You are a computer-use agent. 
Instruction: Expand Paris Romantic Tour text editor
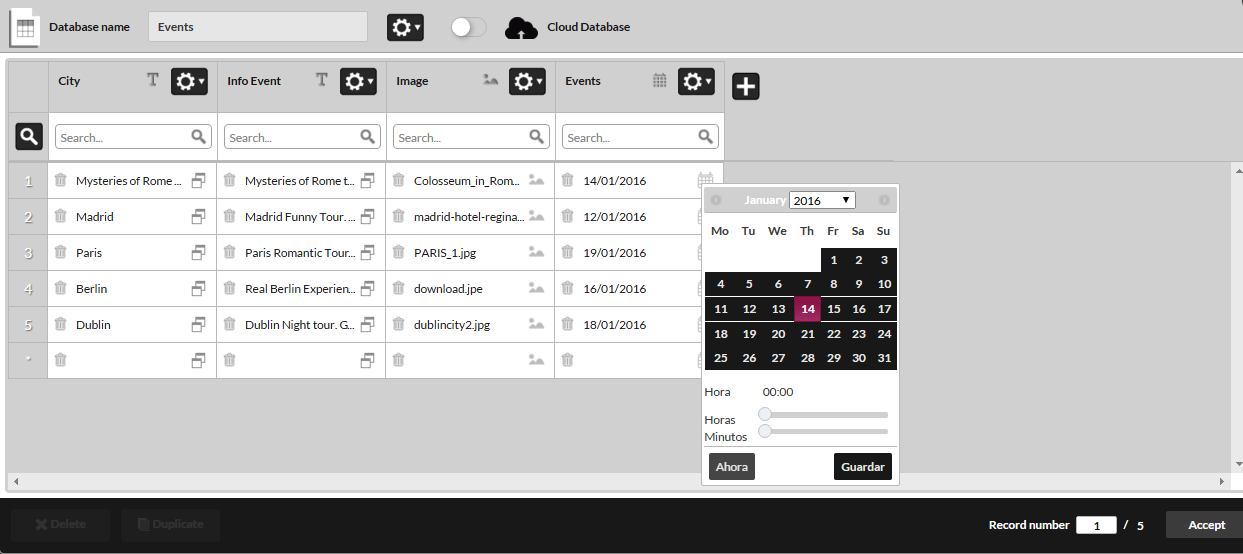click(x=368, y=252)
